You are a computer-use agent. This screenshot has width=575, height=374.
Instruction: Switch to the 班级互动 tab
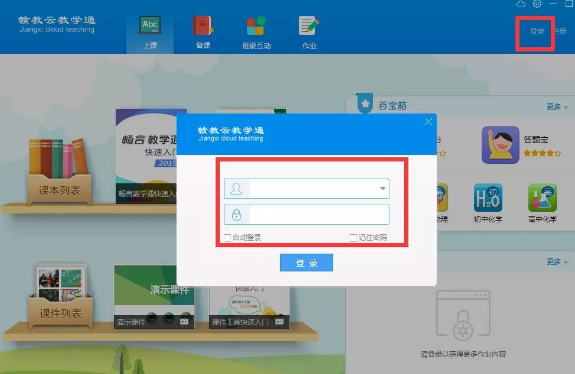coord(256,33)
